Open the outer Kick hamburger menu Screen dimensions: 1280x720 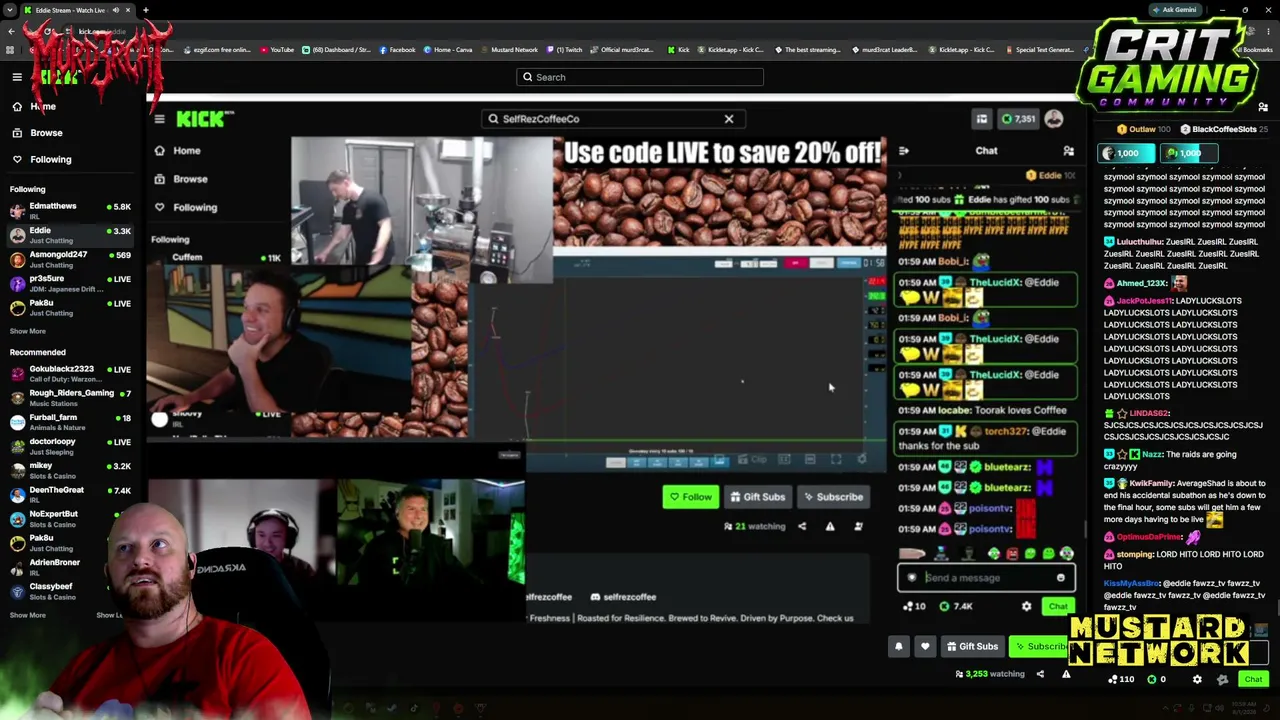pyautogui.click(x=17, y=77)
